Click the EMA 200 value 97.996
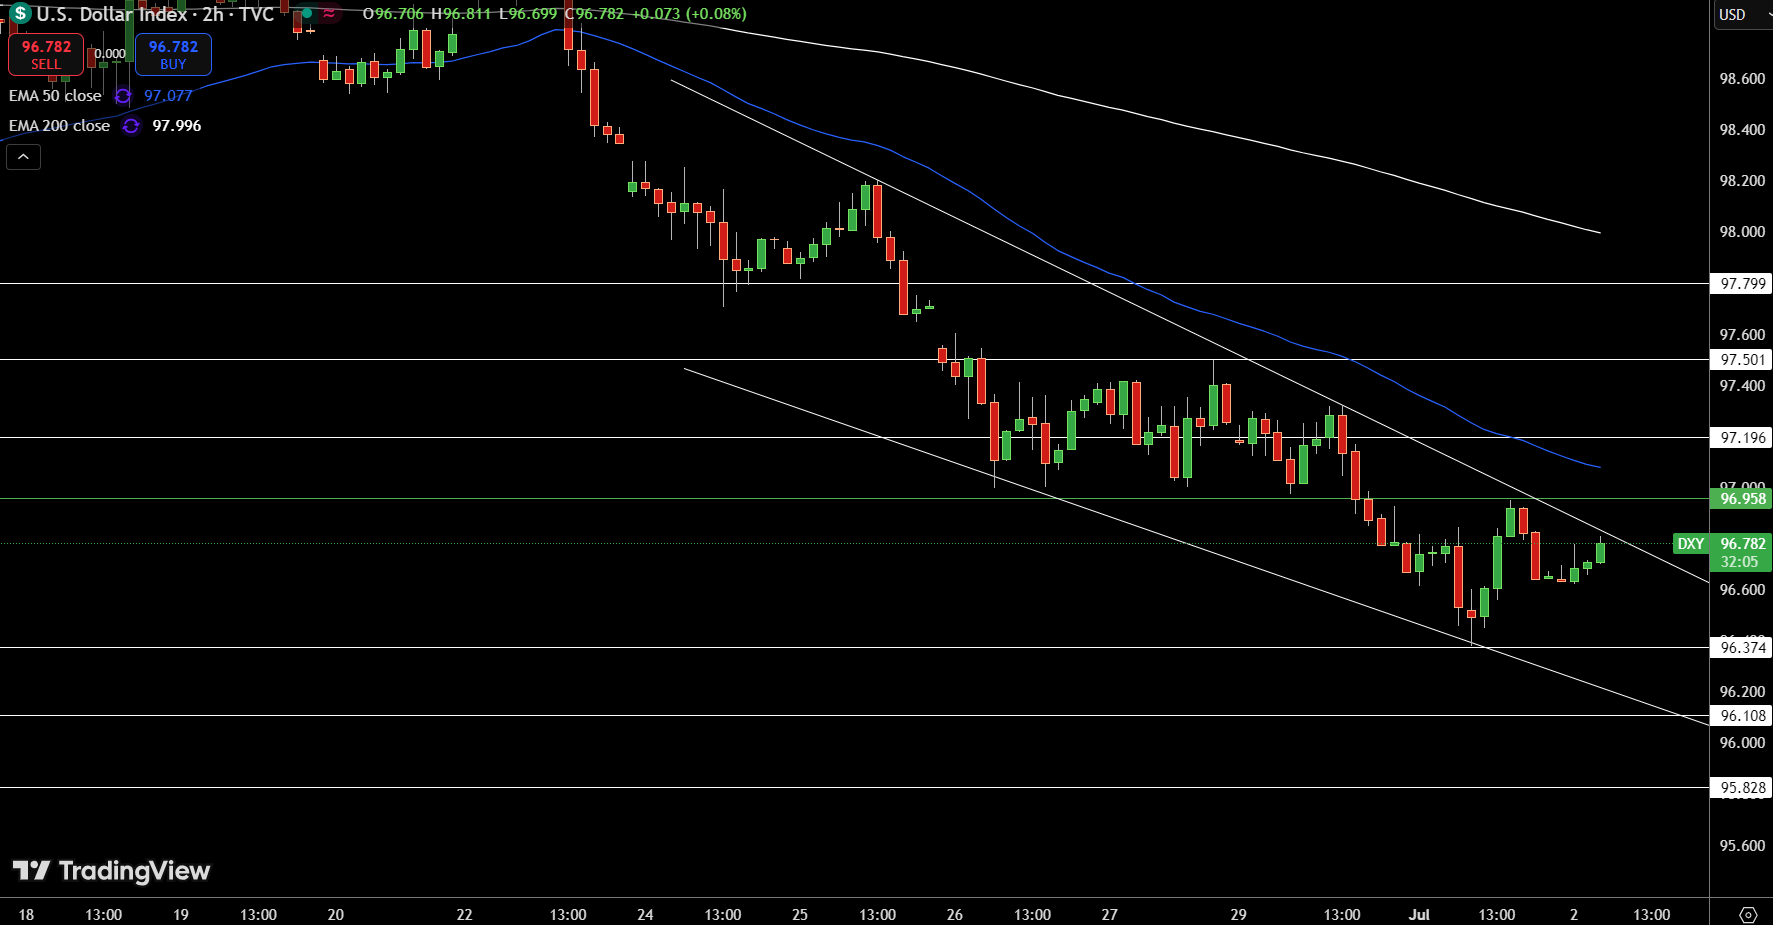This screenshot has height=925, width=1773. click(177, 126)
